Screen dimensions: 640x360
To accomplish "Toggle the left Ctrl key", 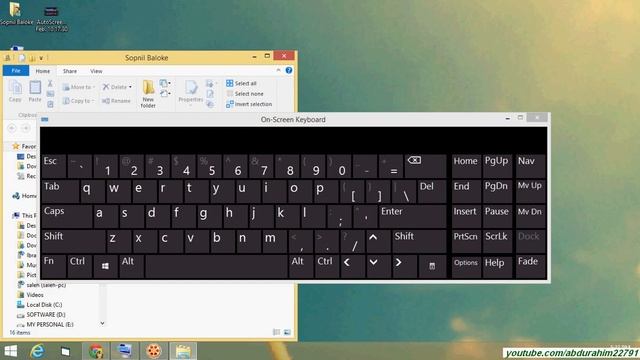I will tap(79, 266).
